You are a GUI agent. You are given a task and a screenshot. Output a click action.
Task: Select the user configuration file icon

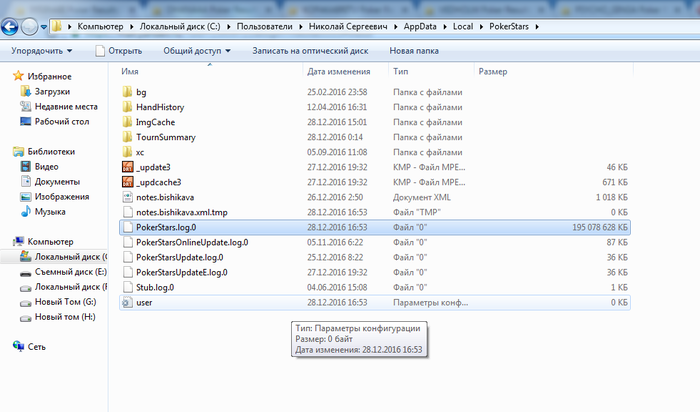pyautogui.click(x=128, y=302)
